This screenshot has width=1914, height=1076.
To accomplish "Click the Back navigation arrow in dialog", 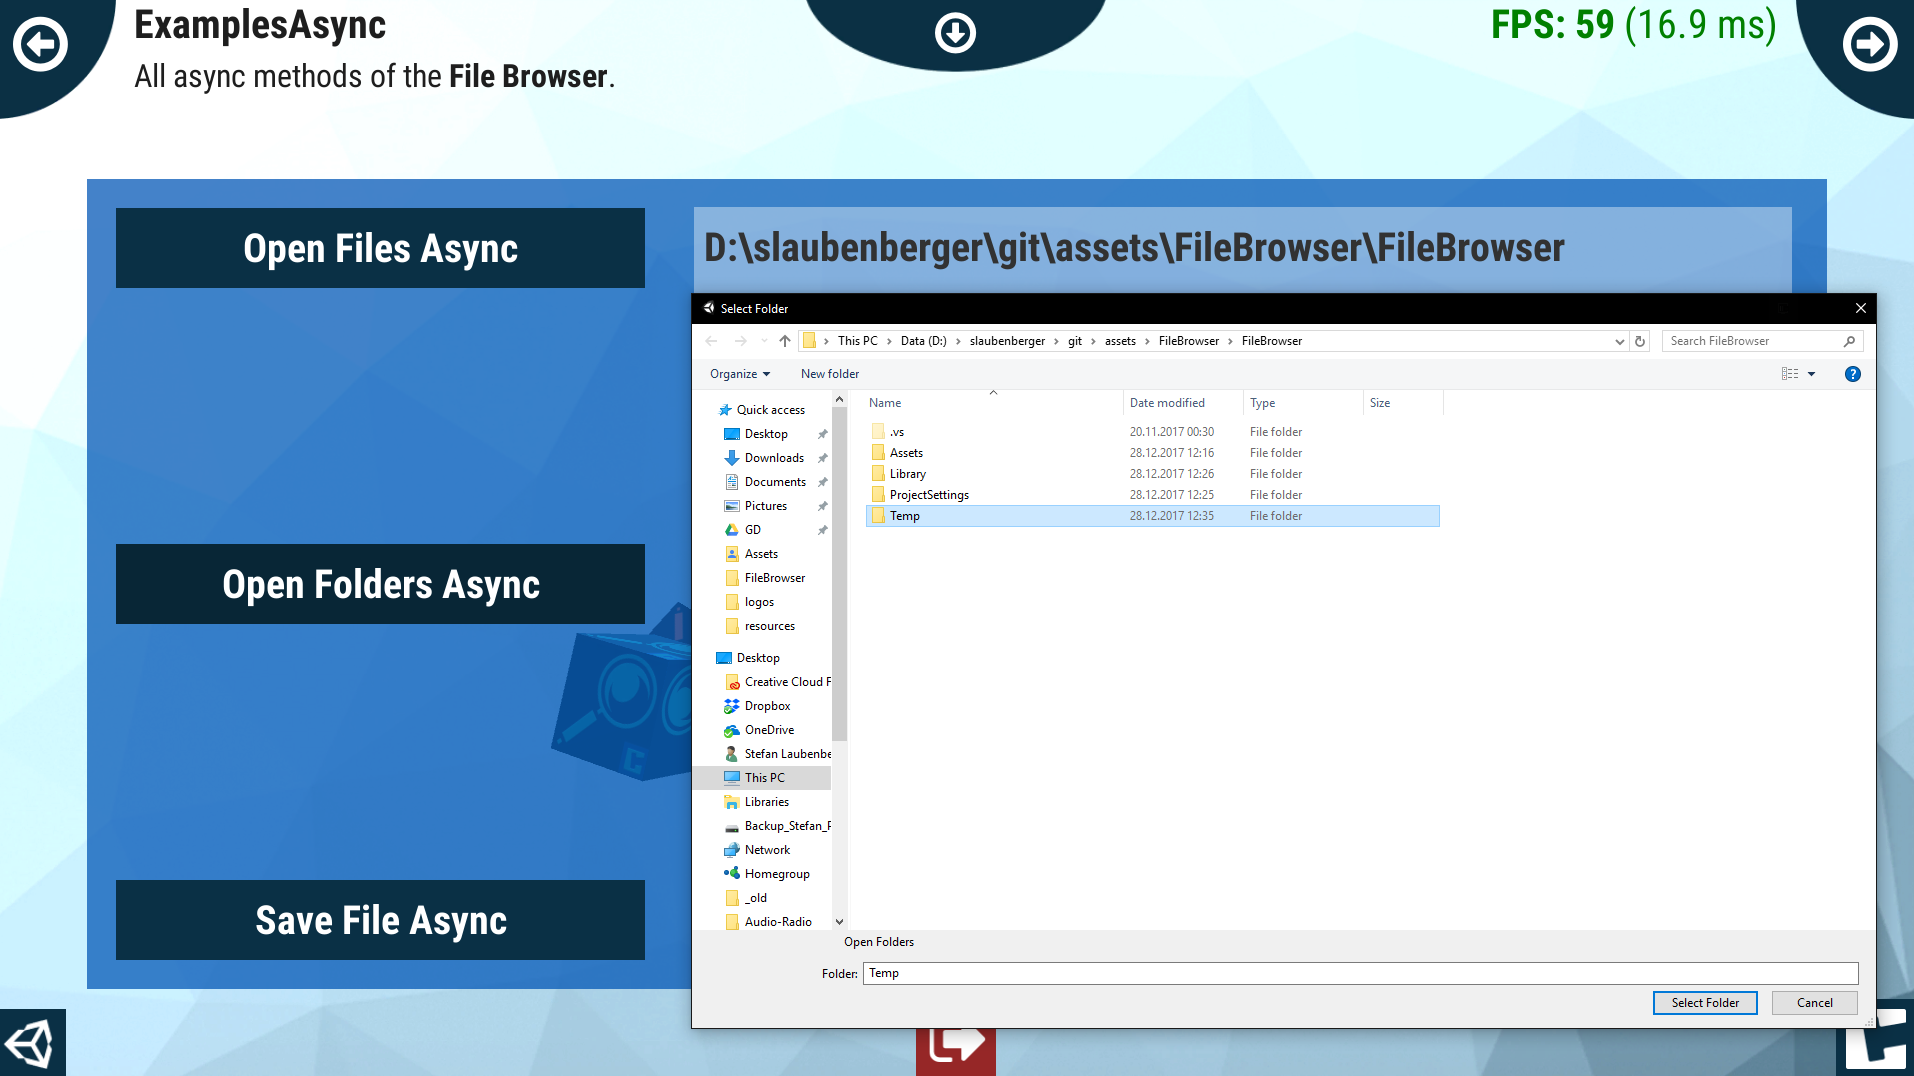I will coord(711,341).
